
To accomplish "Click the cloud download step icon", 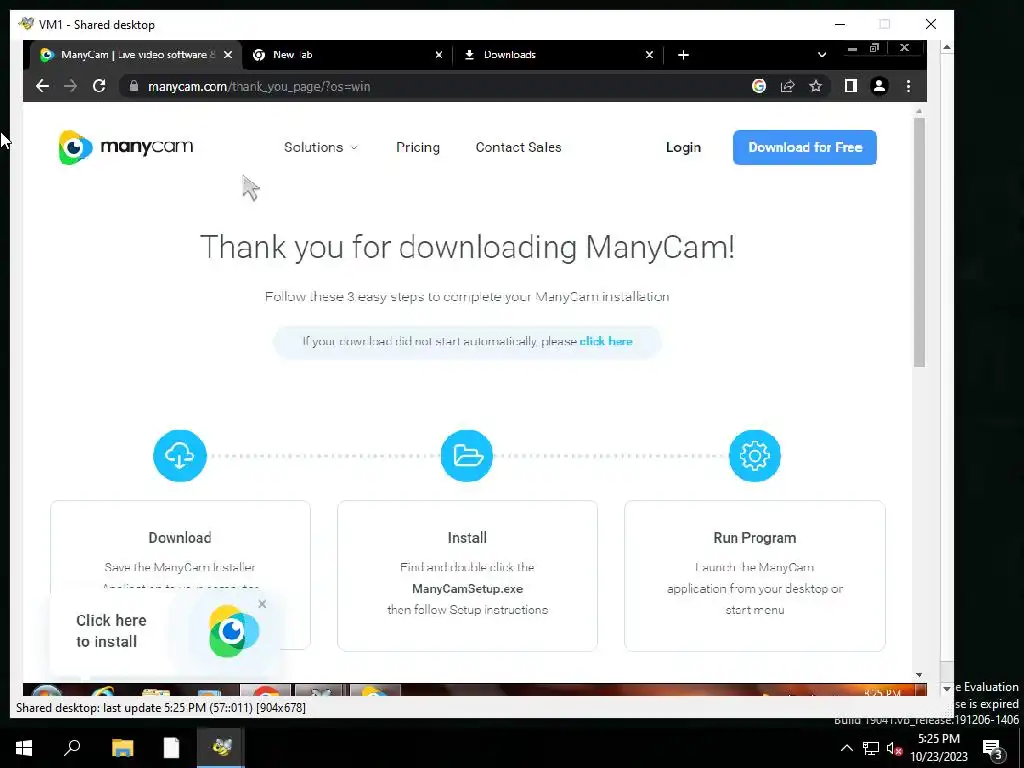I will coord(180,456).
